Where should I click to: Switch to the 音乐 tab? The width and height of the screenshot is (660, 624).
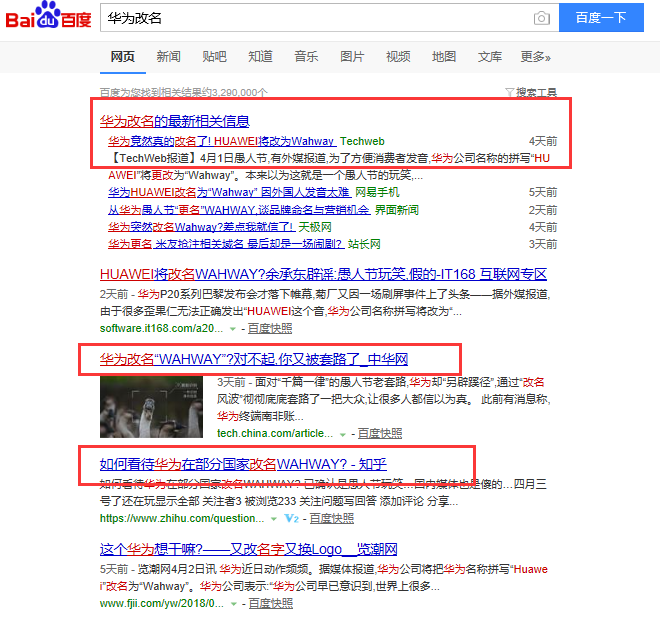pyautogui.click(x=306, y=56)
